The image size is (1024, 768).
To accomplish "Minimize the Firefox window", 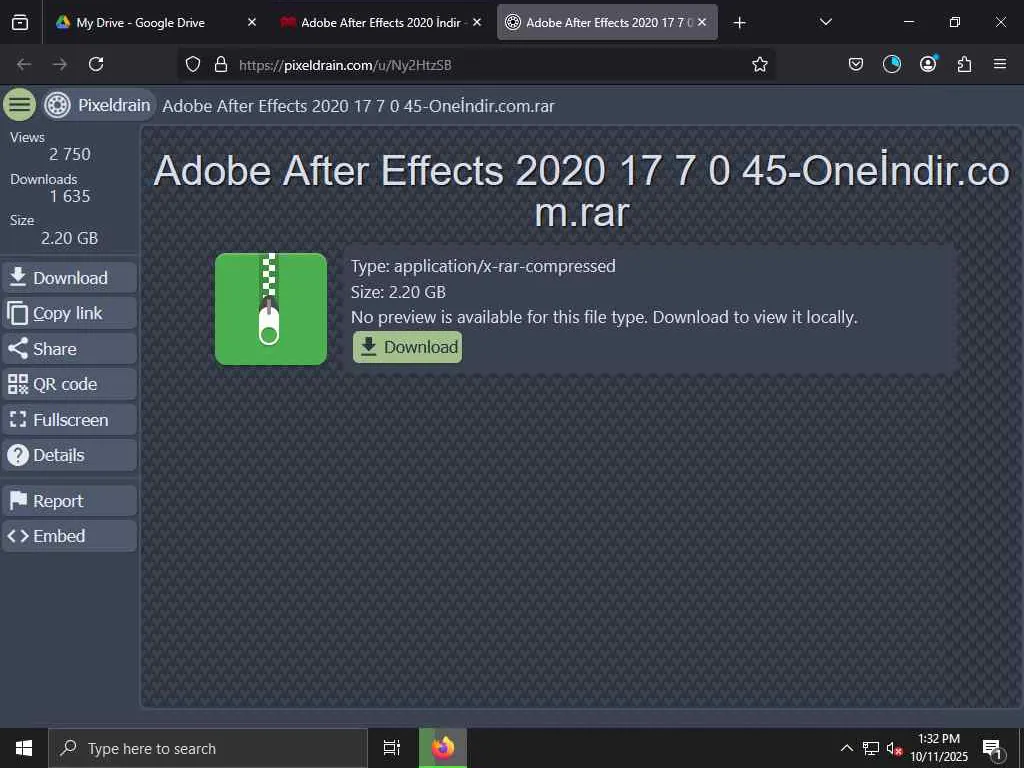I will coord(908,22).
